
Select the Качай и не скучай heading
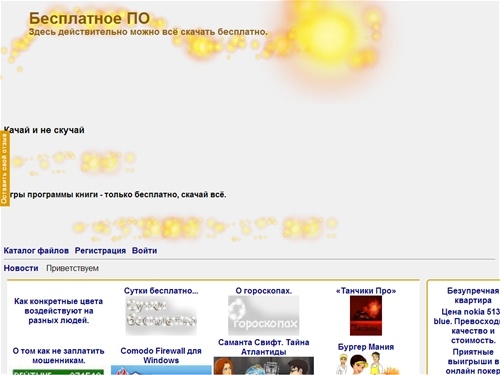click(x=44, y=130)
